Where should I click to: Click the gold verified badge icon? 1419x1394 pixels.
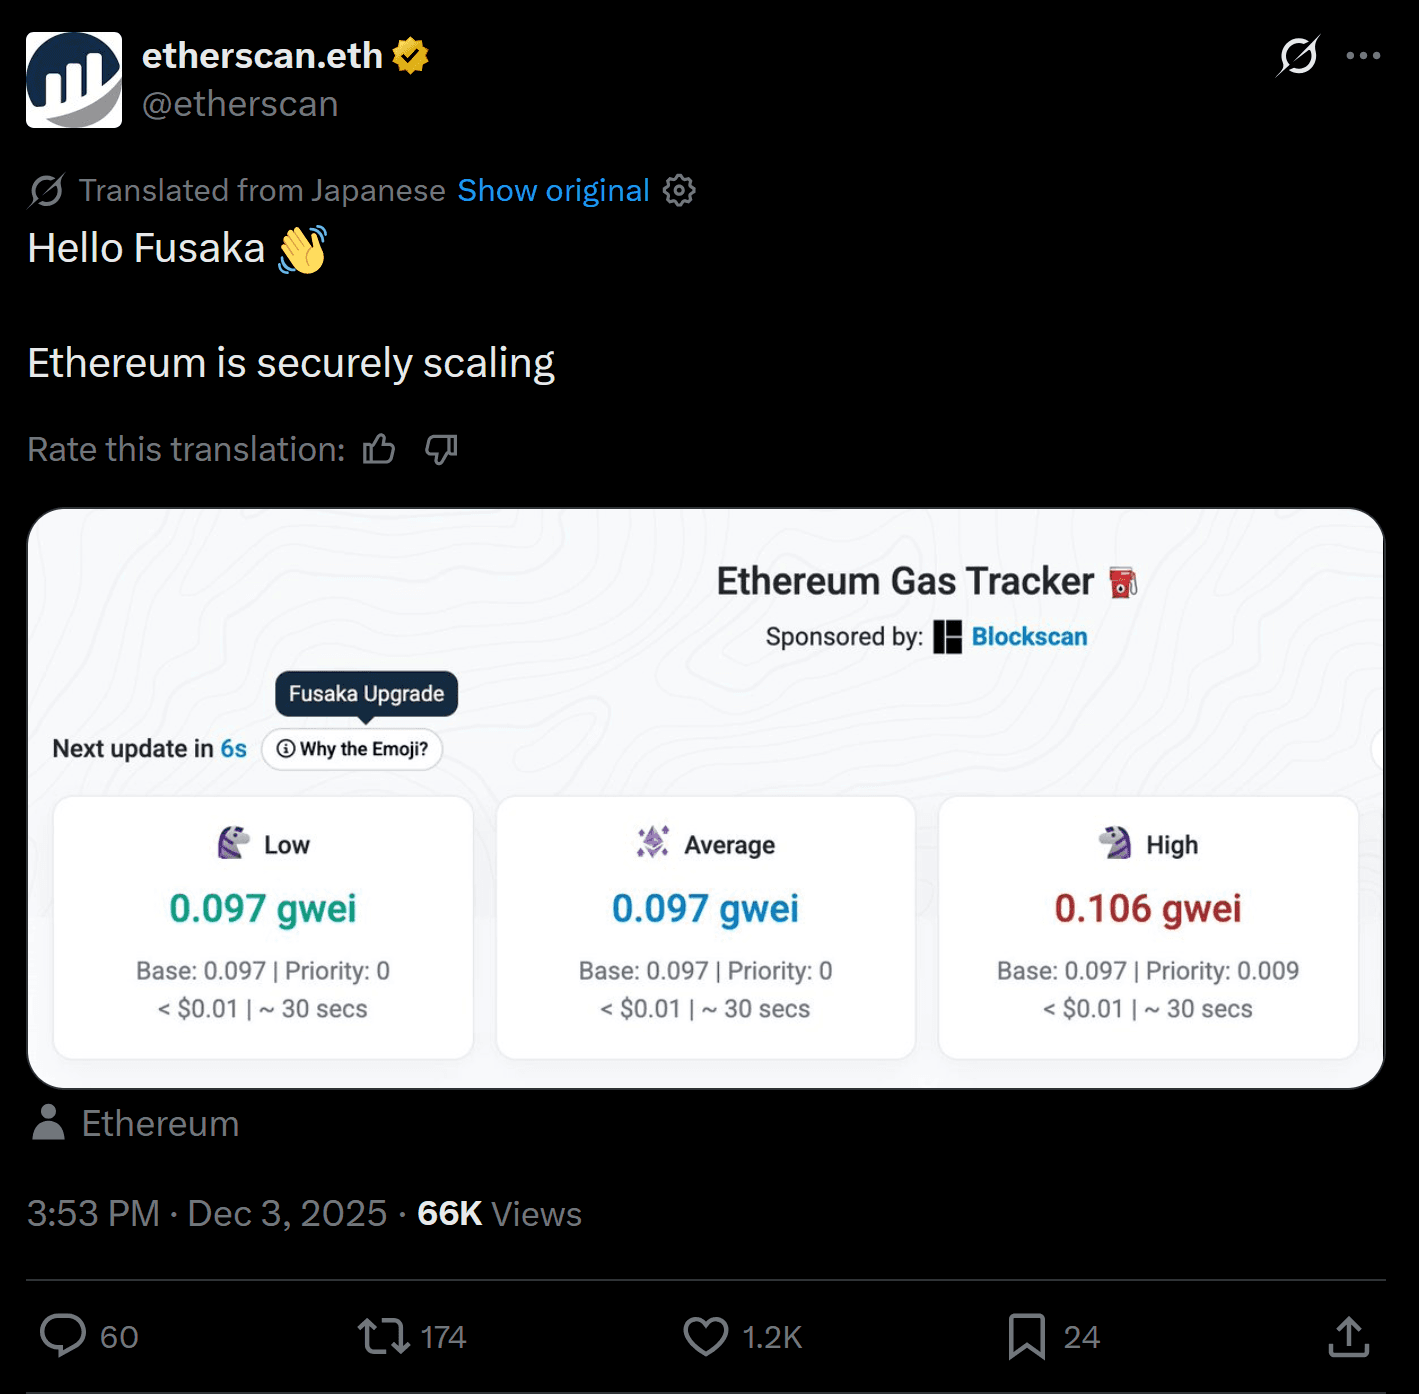pos(410,56)
